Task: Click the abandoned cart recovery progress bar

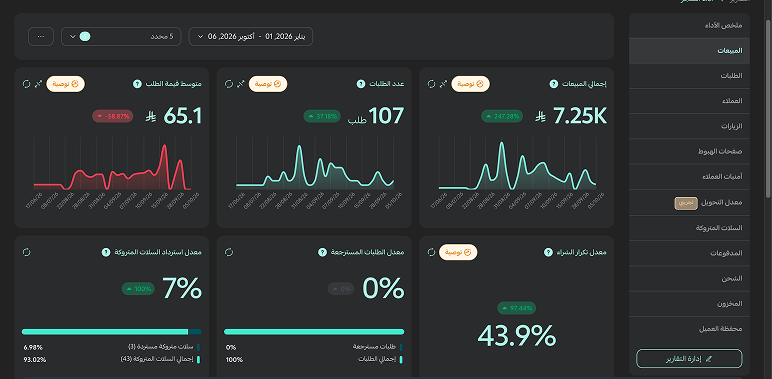Action: 112,332
